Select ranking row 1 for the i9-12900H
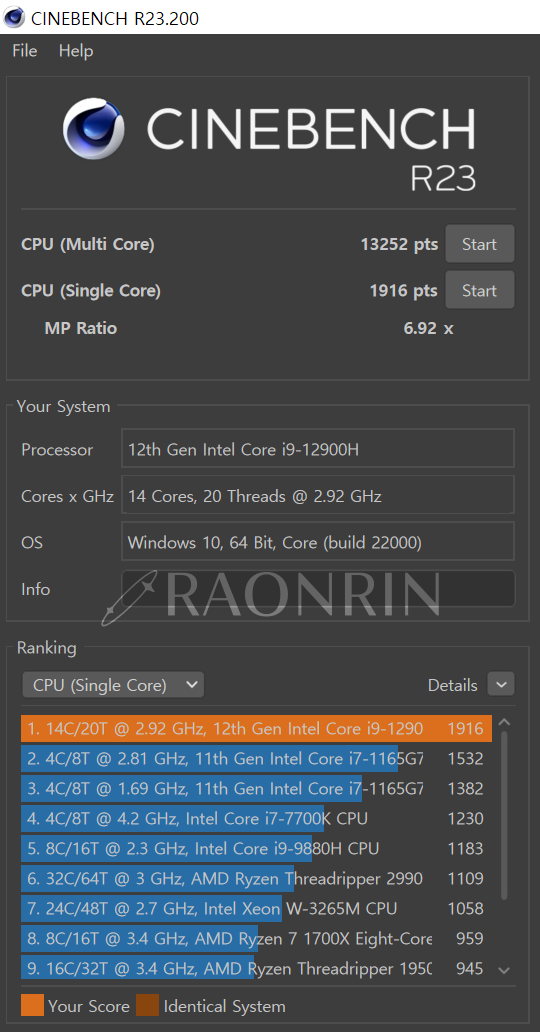 (x=257, y=729)
